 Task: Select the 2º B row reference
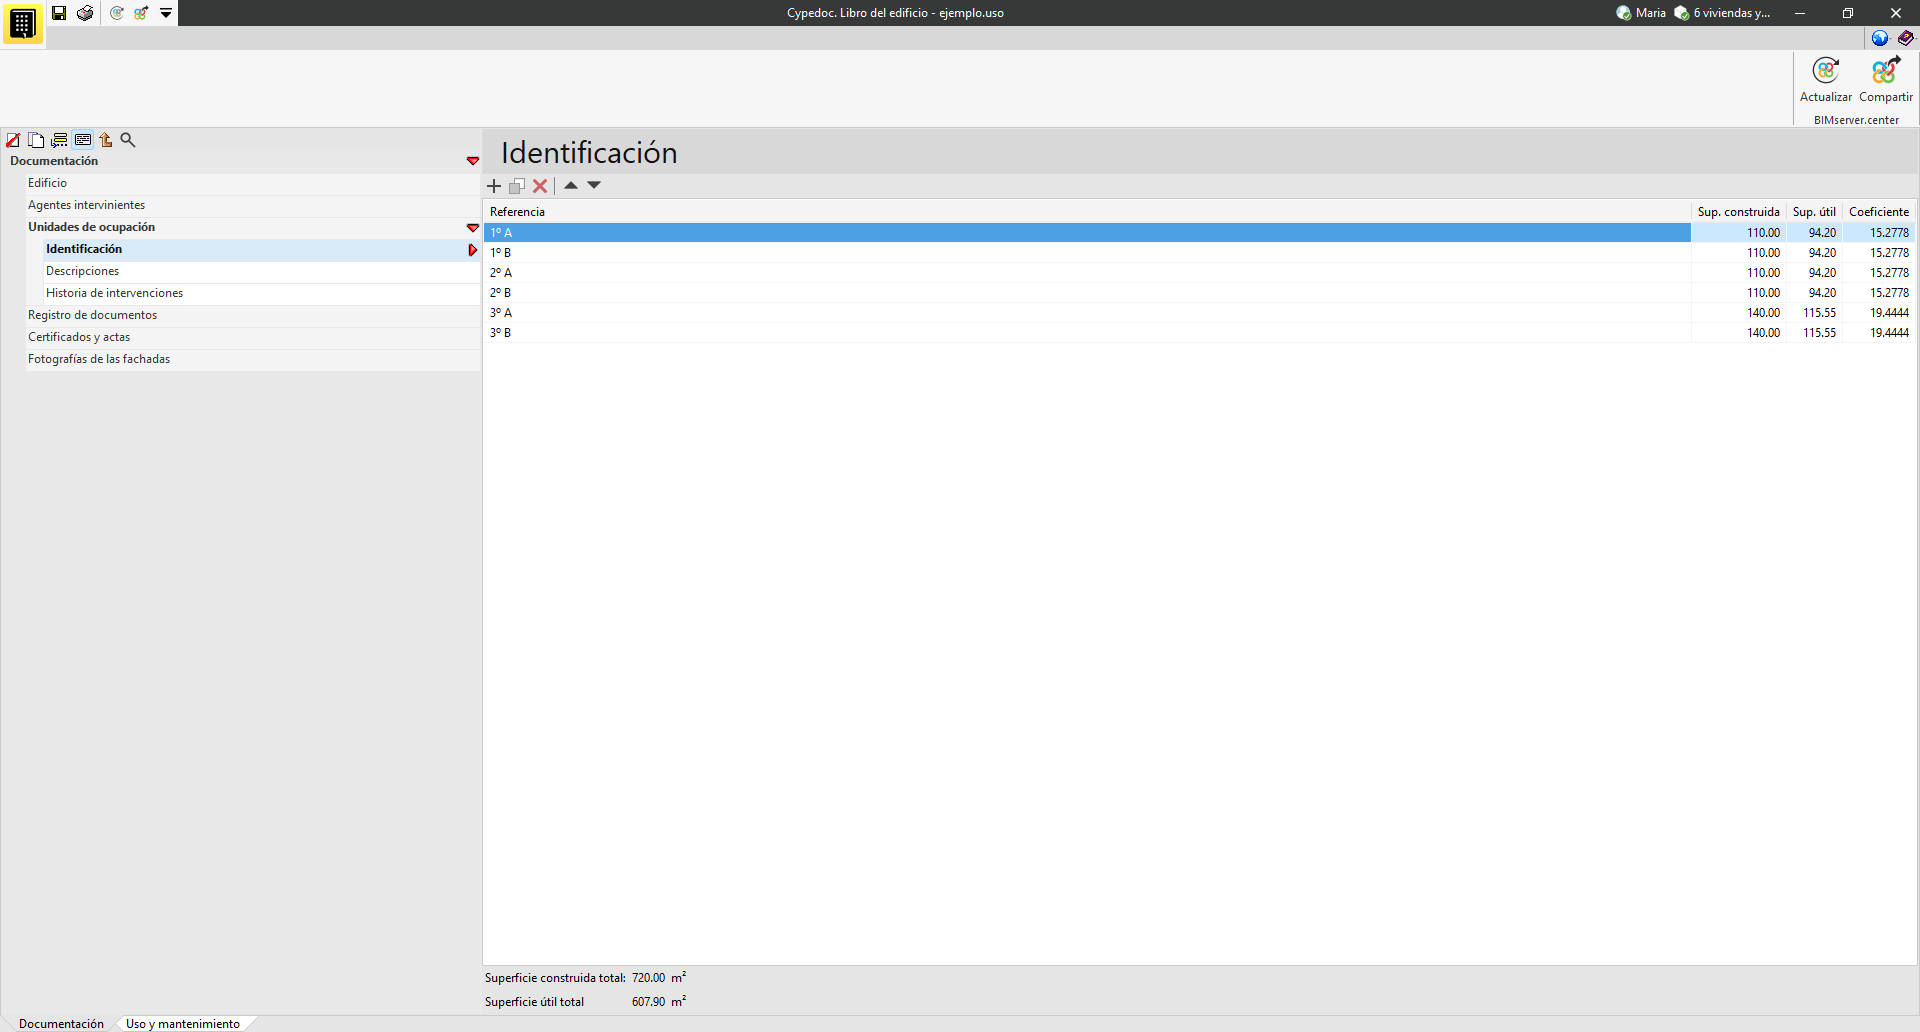click(1087, 293)
